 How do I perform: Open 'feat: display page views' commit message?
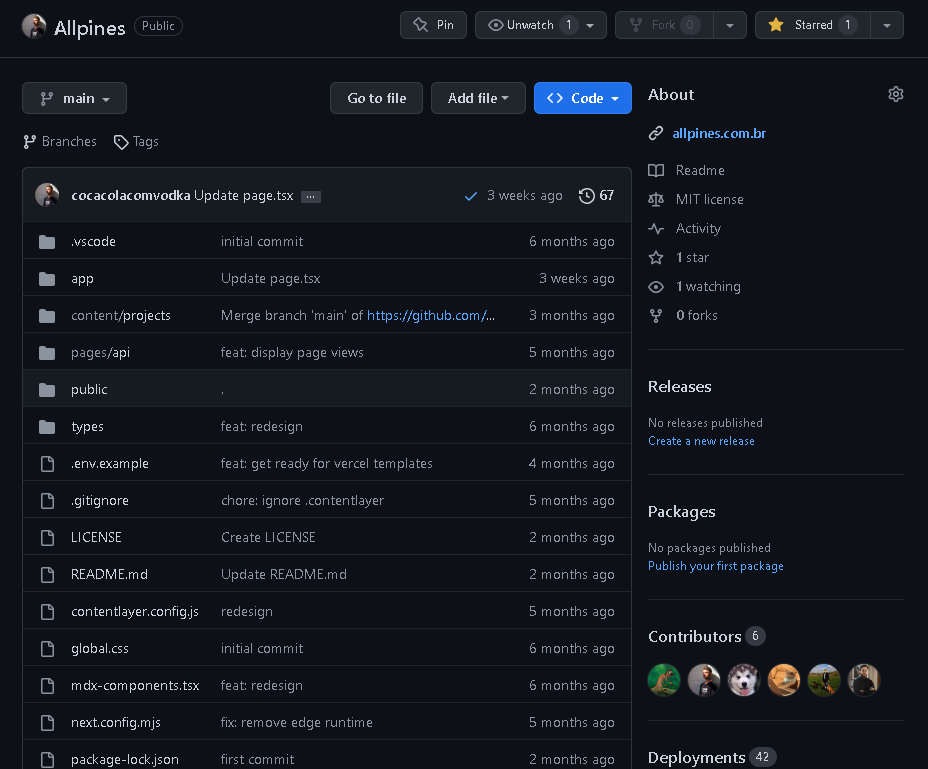(292, 352)
